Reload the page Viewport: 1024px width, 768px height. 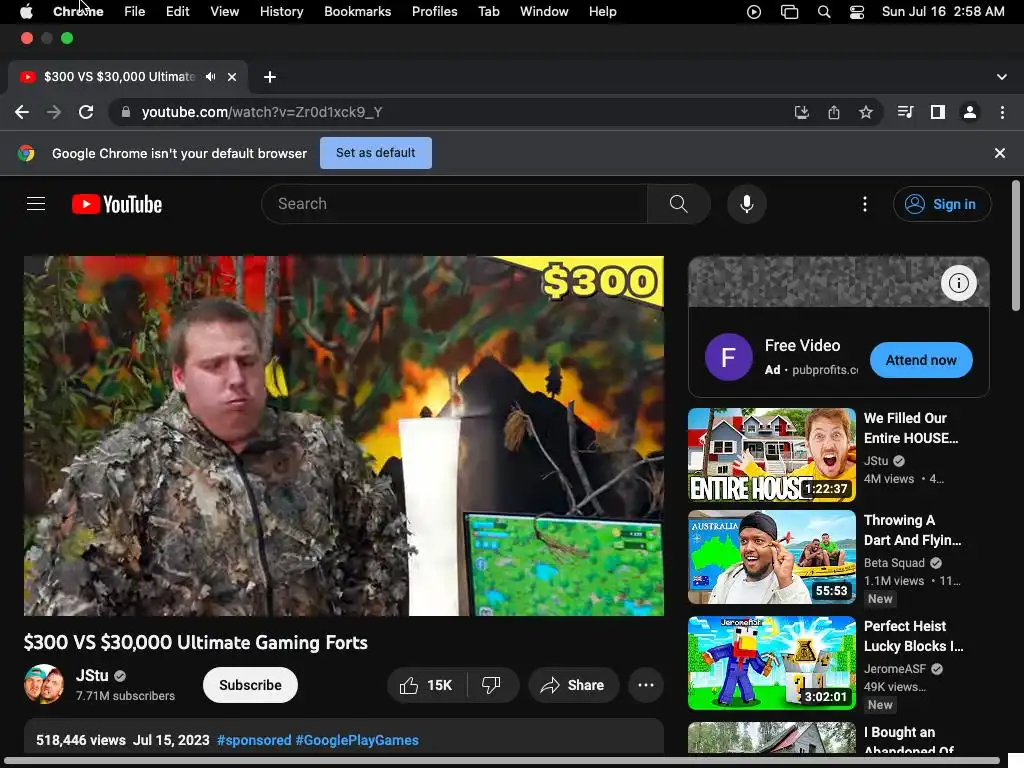(x=86, y=112)
